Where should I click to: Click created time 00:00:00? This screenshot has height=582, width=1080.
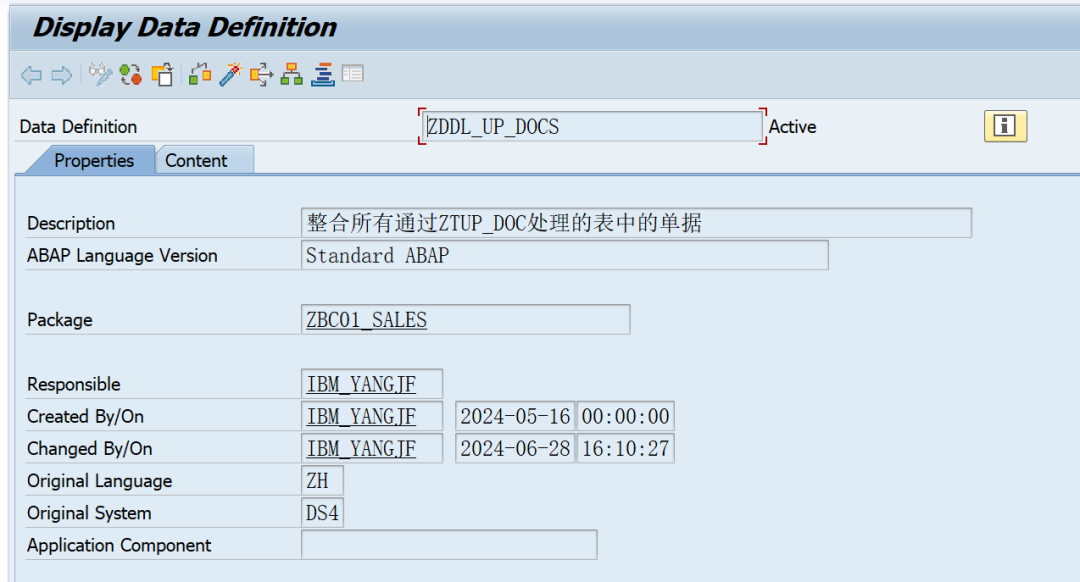click(625, 417)
